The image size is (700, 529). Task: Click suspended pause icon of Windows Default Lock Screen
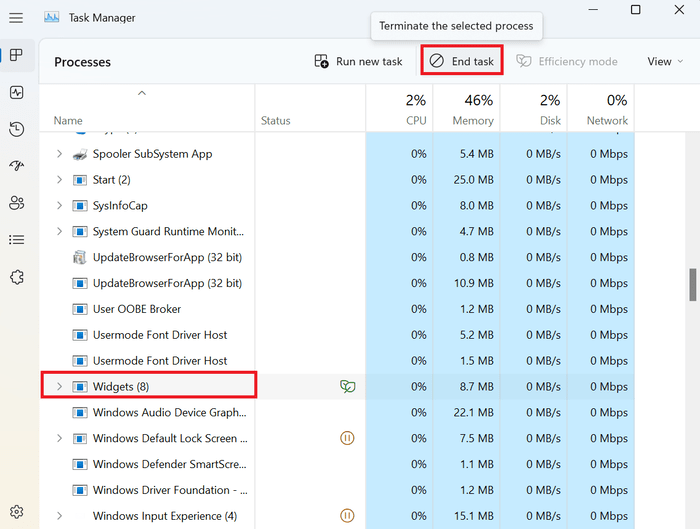pyautogui.click(x=347, y=438)
